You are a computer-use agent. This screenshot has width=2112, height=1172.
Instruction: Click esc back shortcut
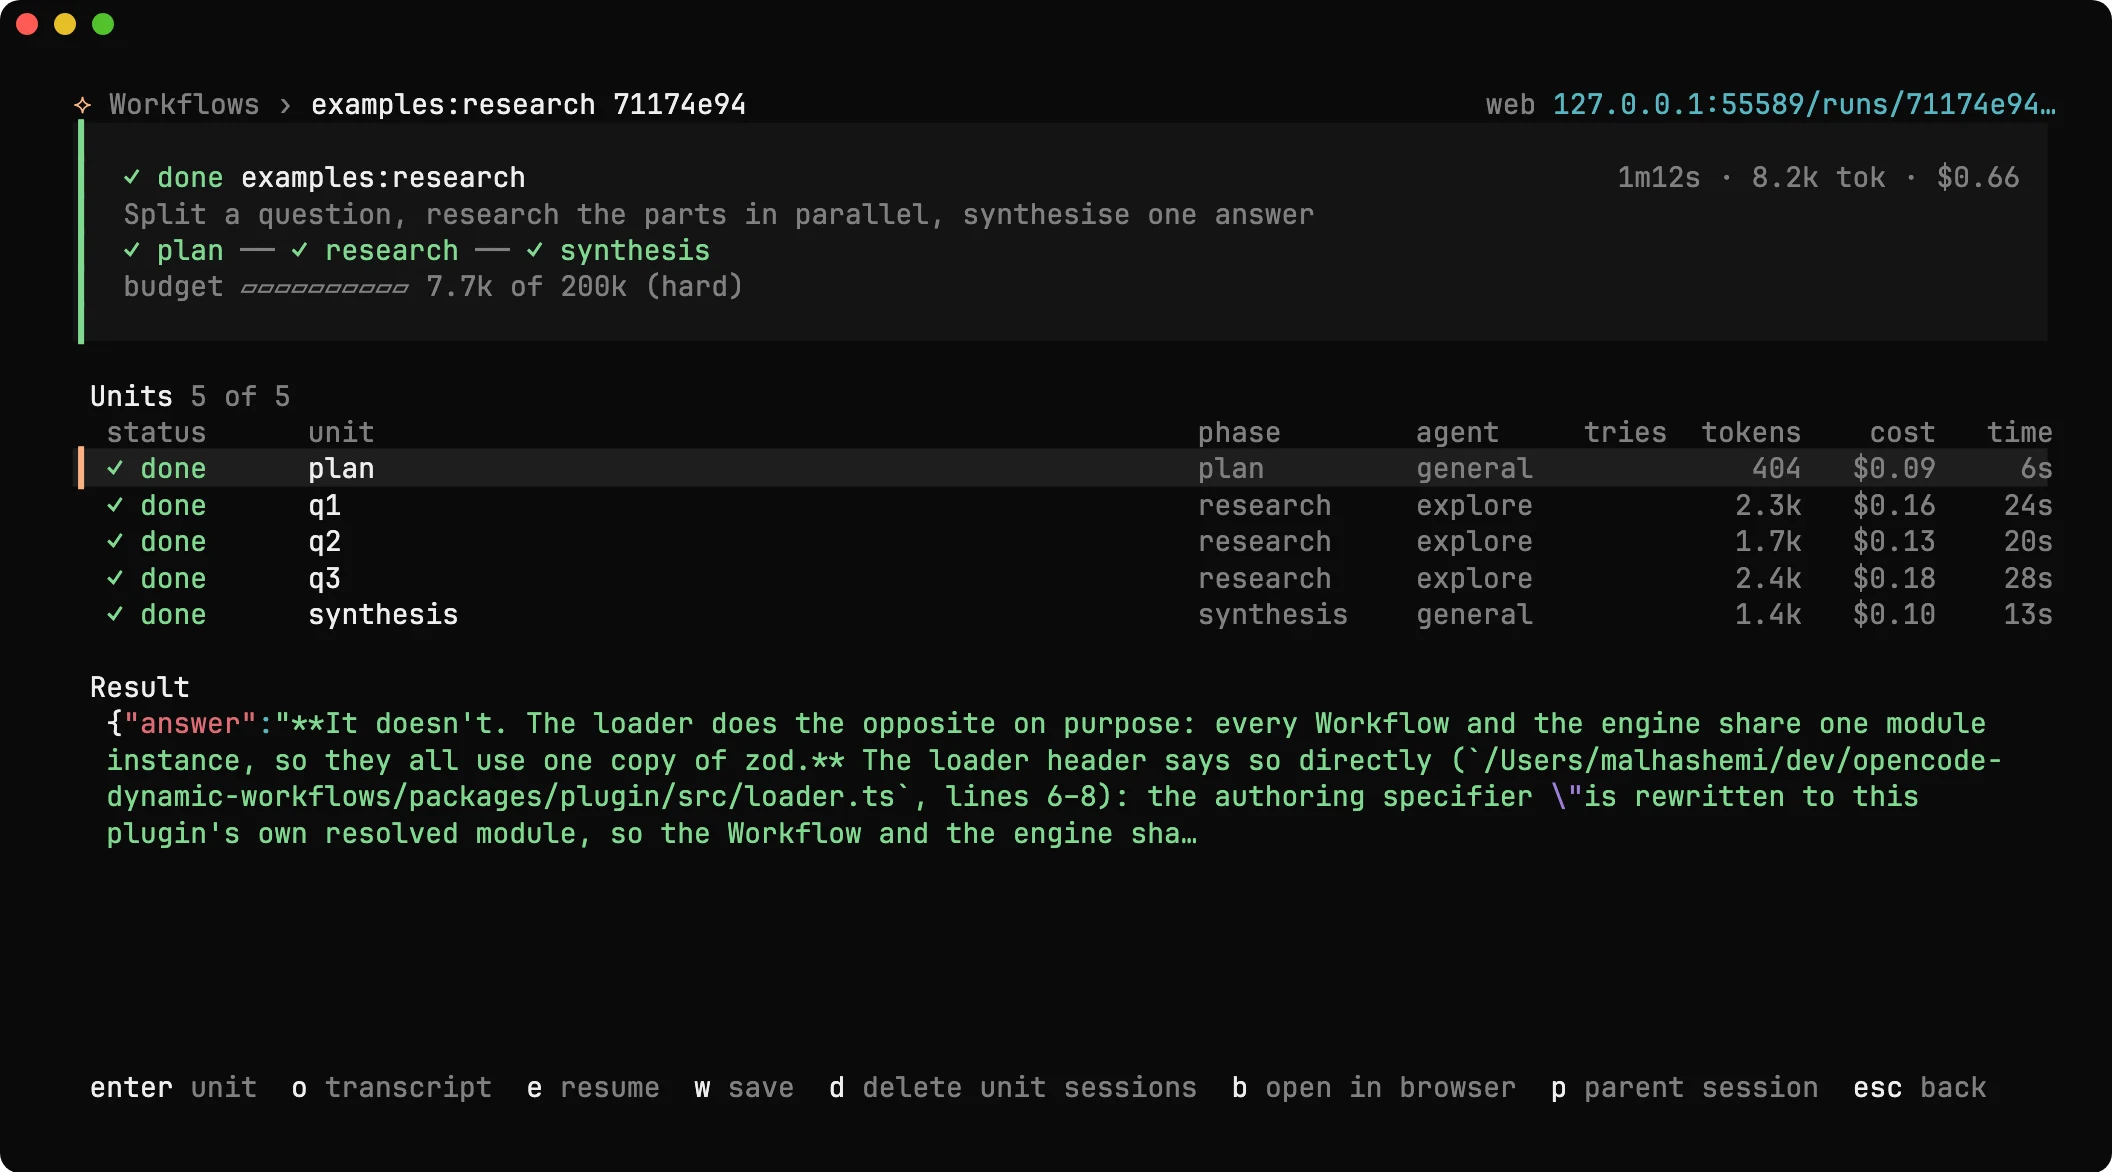tap(1919, 1087)
